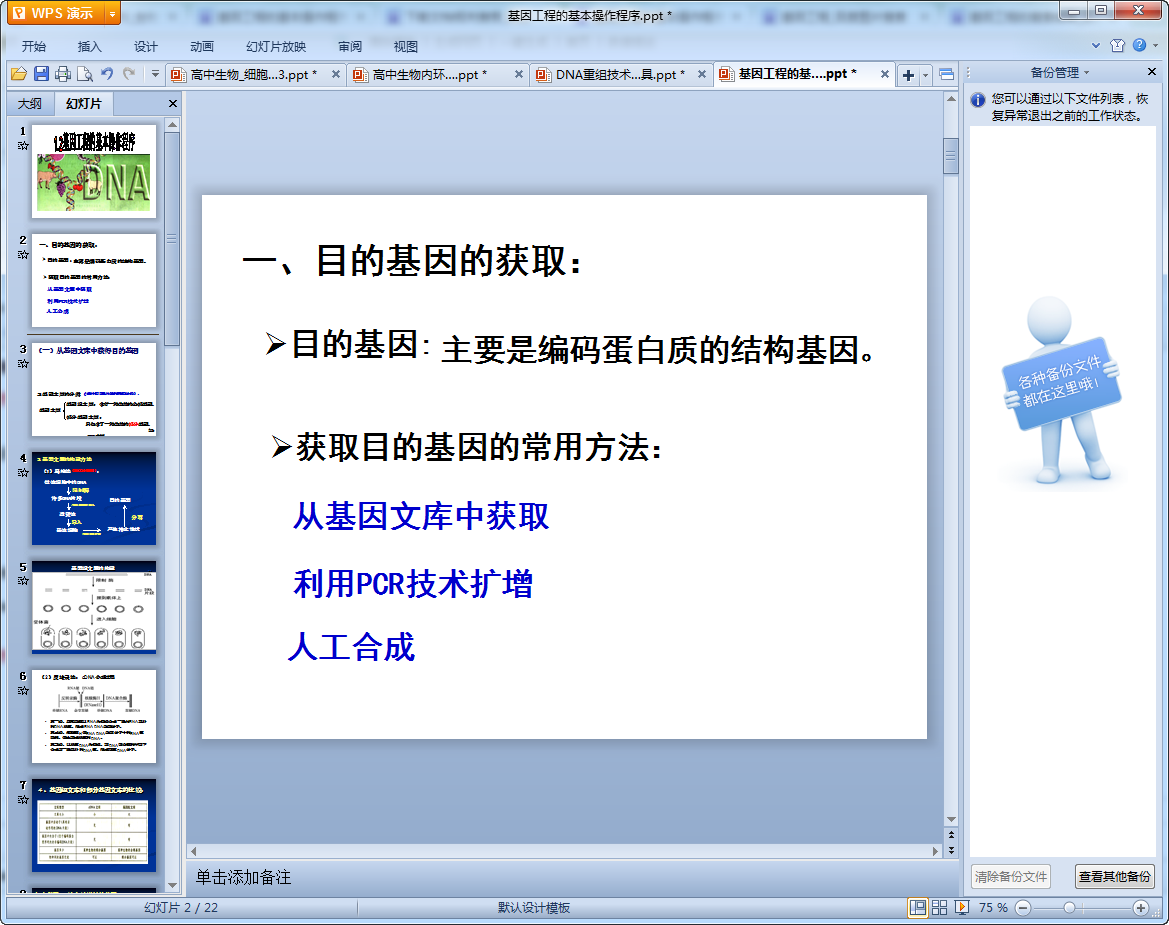
Task: Select slide 4 dark blue thumbnail
Action: click(94, 498)
